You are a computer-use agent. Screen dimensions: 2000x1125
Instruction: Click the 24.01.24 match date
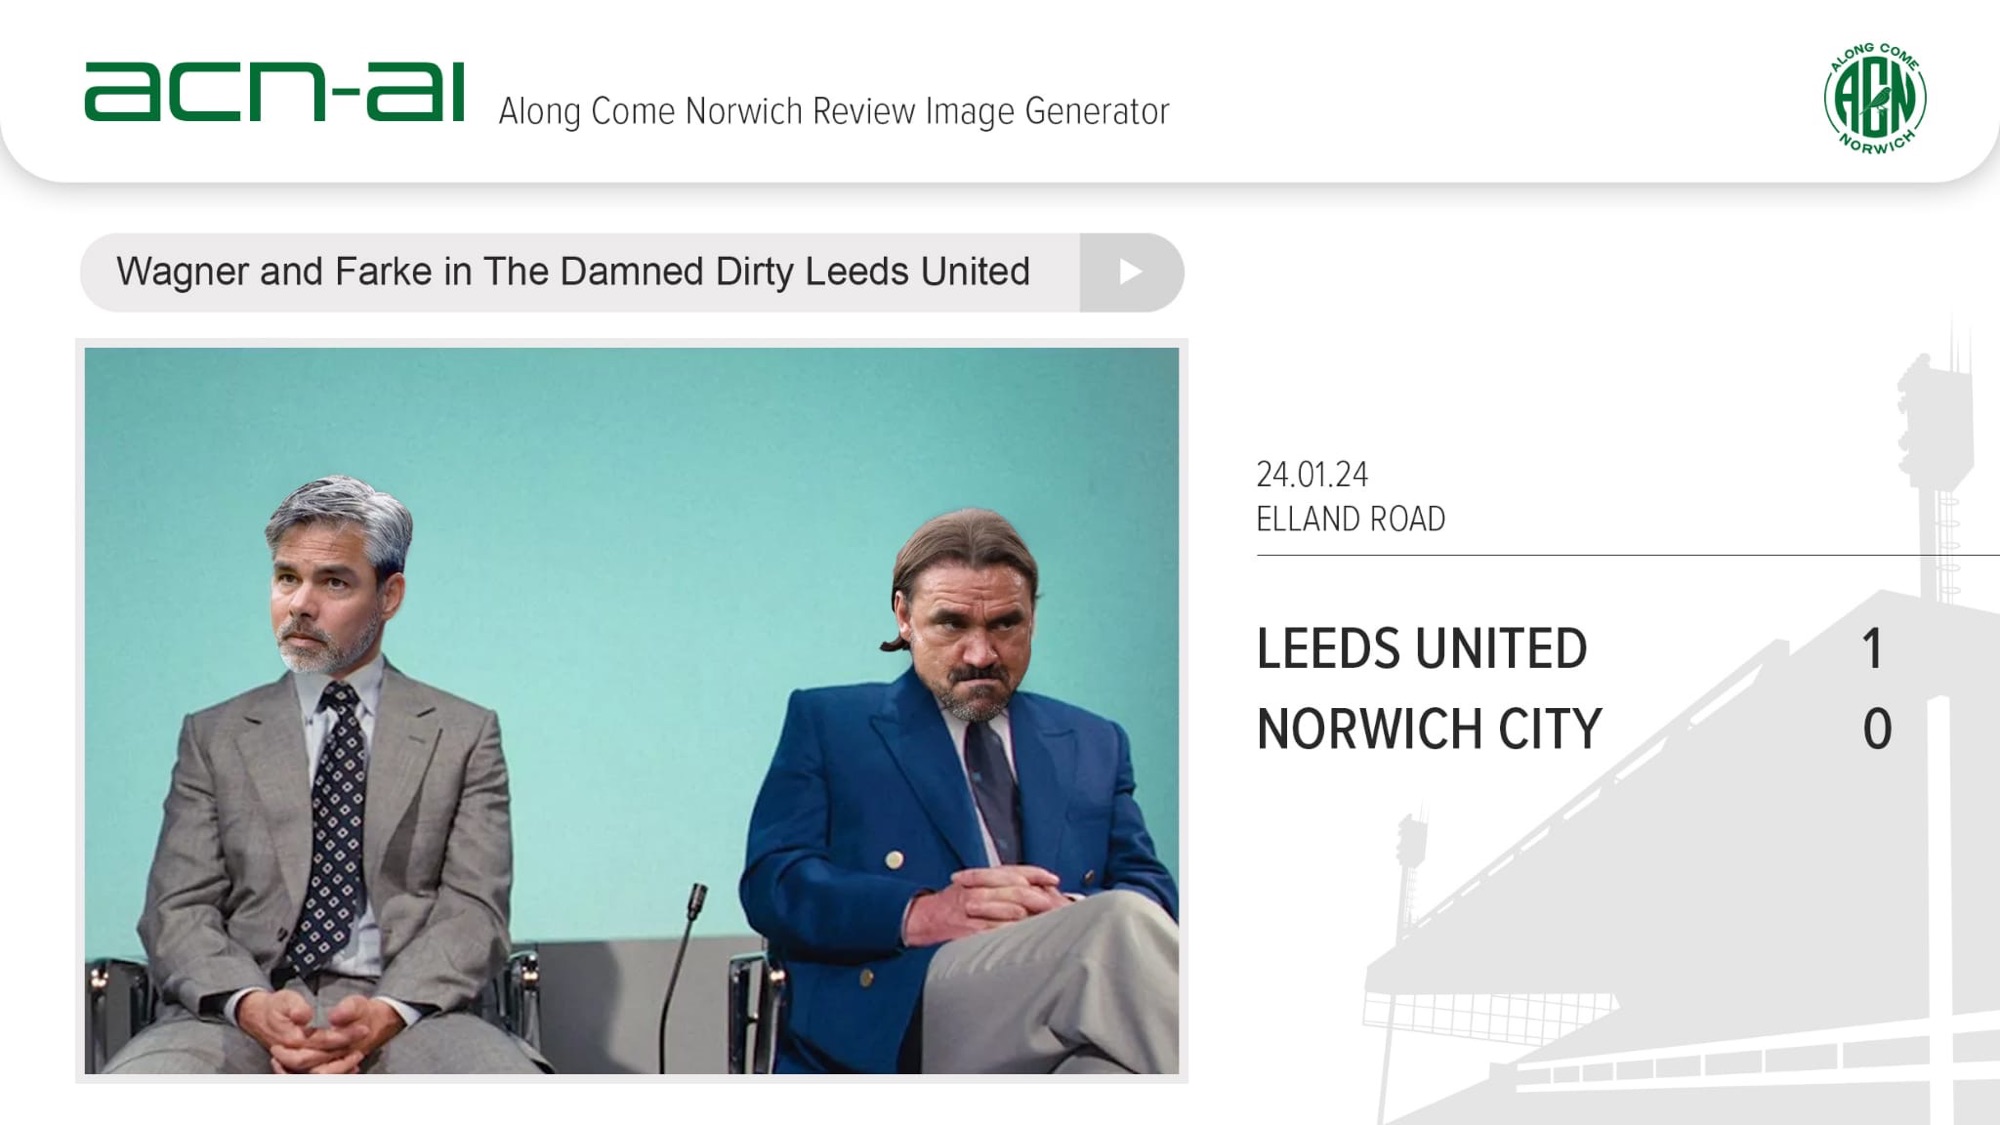click(x=1312, y=474)
